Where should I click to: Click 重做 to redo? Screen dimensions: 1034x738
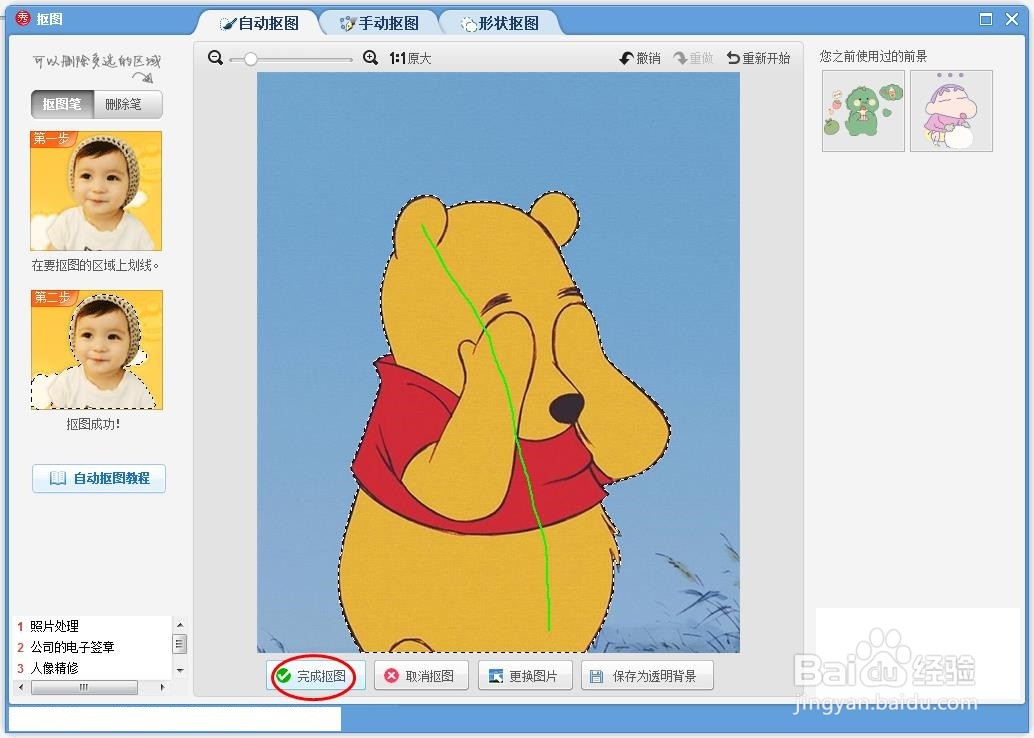pos(693,59)
